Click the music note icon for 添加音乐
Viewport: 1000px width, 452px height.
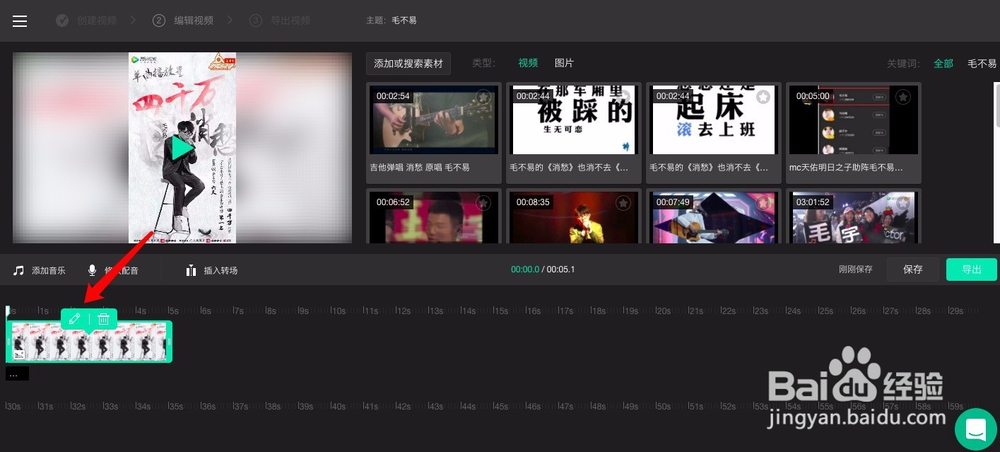tap(18, 270)
